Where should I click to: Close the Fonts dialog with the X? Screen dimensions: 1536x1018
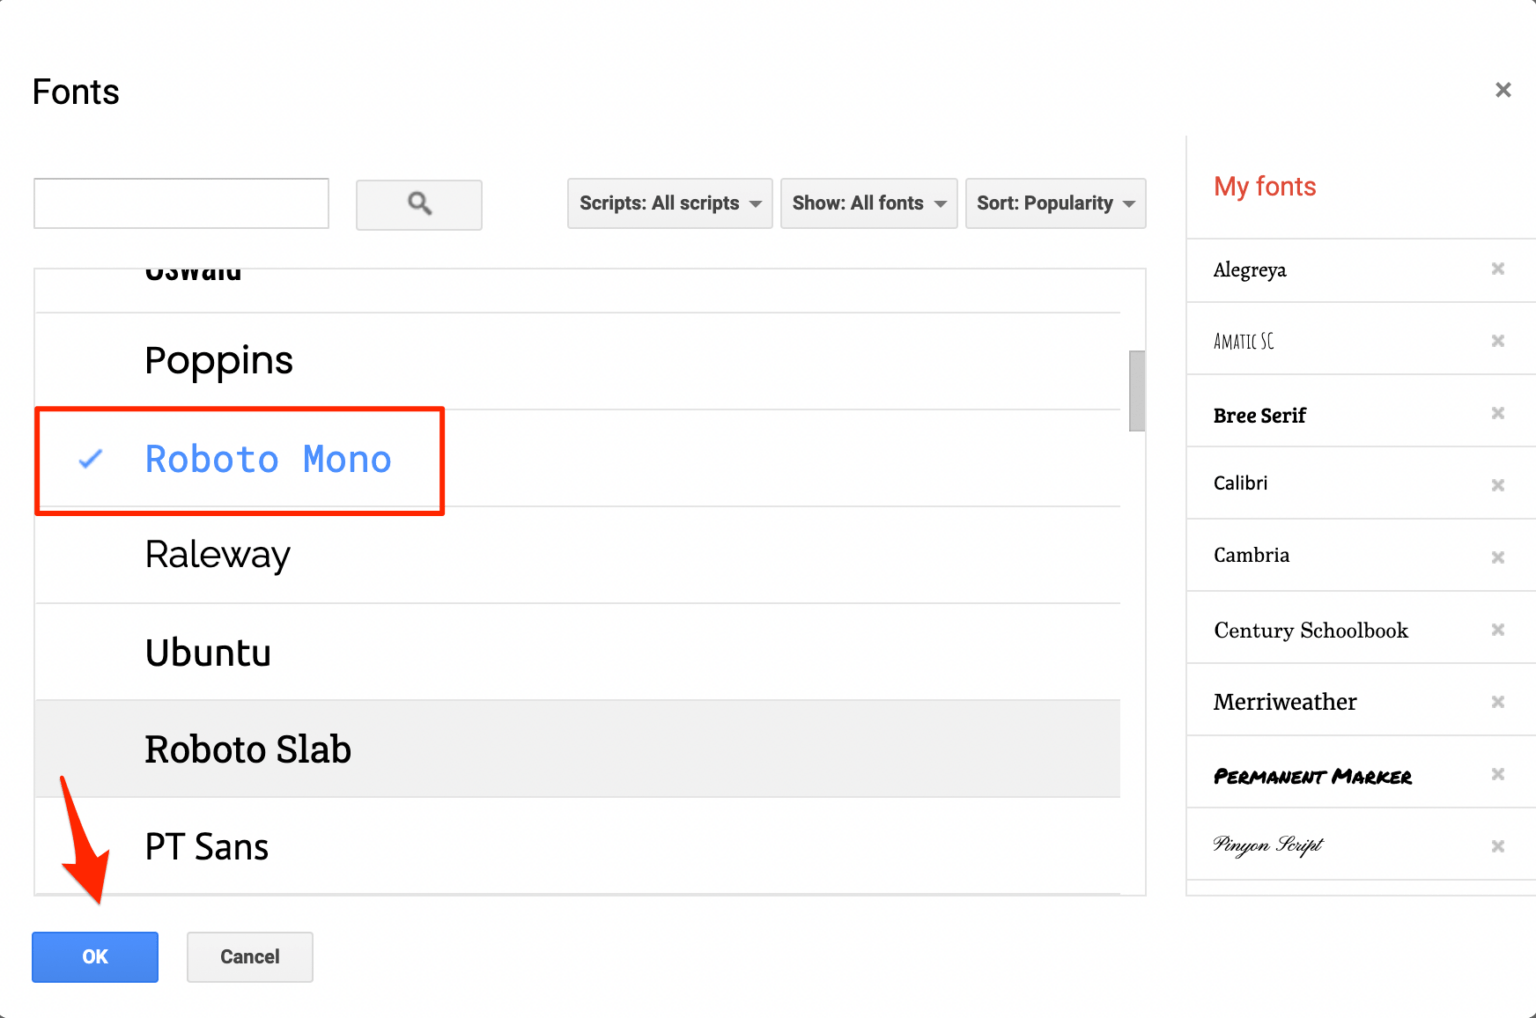(x=1503, y=90)
